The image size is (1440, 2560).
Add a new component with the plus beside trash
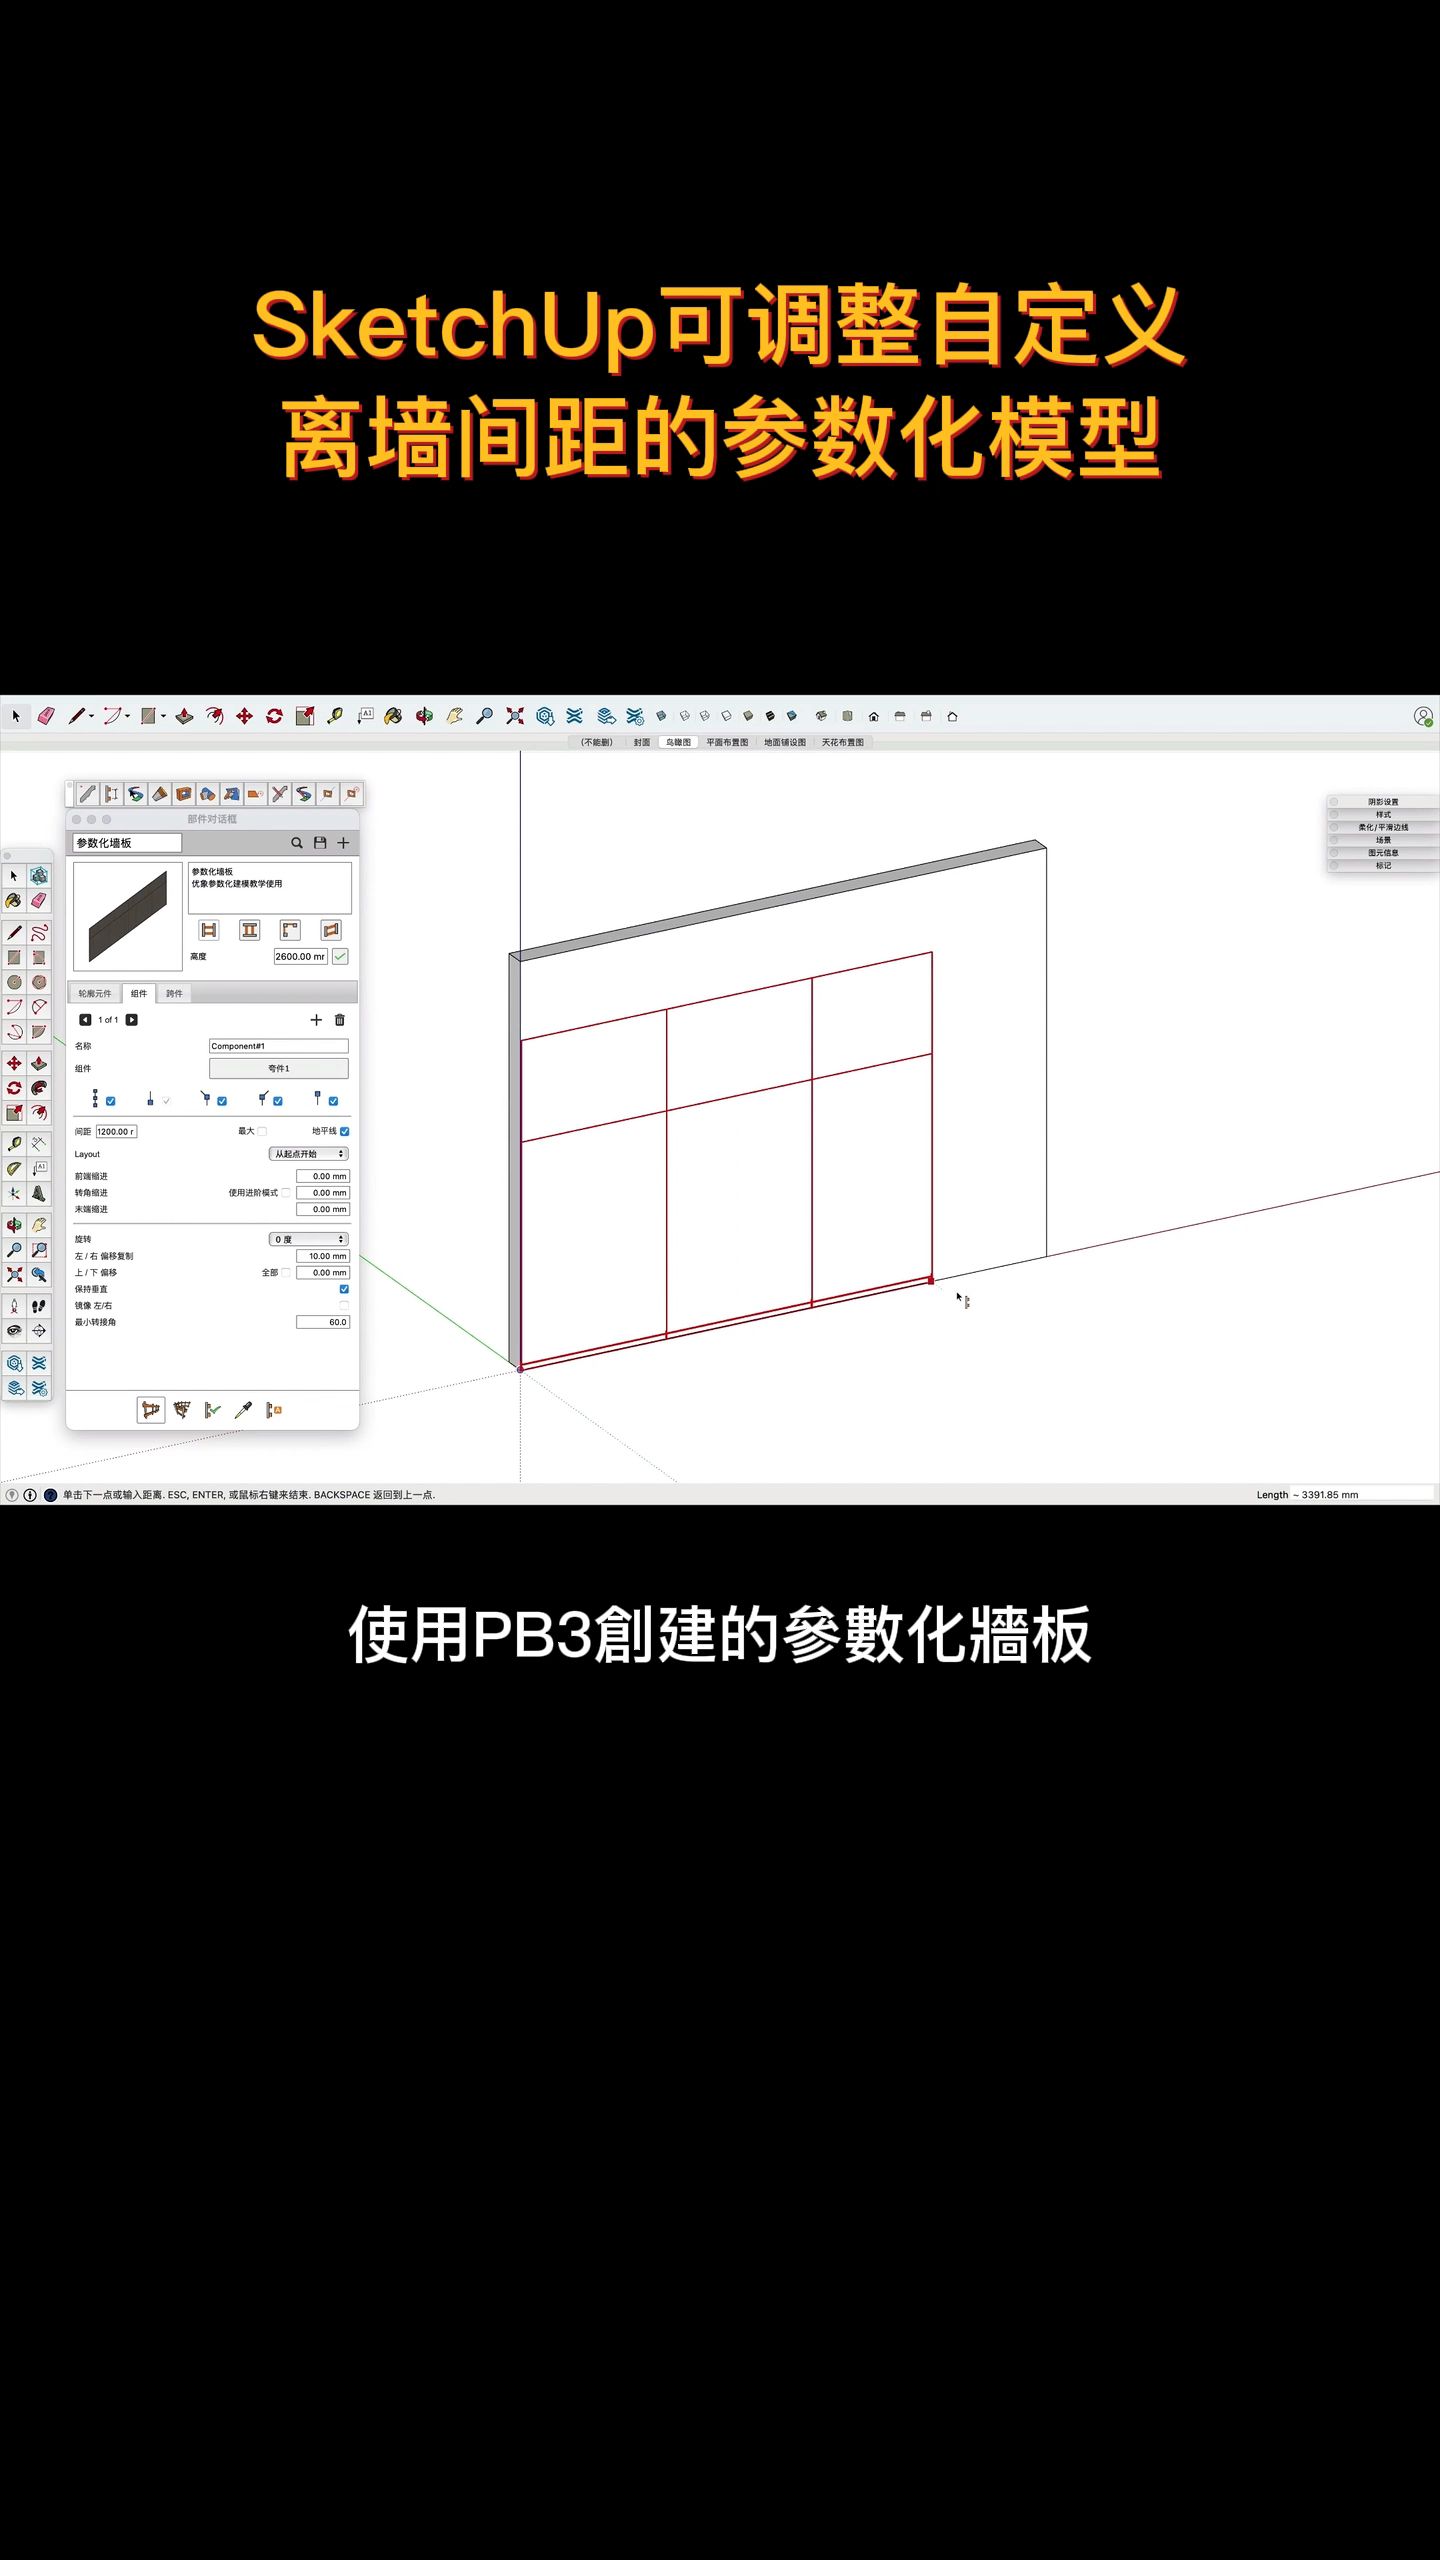[x=316, y=1020]
